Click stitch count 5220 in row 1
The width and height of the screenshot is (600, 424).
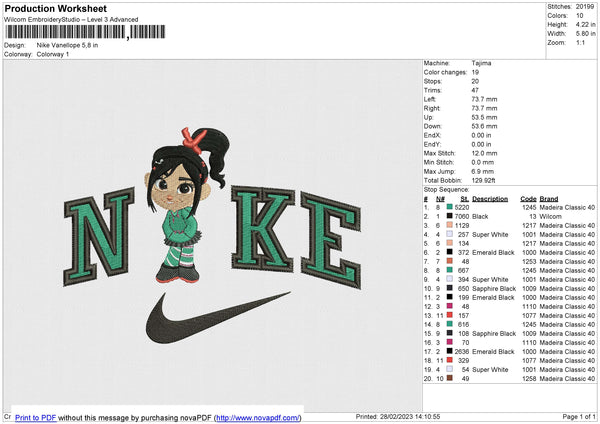(x=462, y=207)
